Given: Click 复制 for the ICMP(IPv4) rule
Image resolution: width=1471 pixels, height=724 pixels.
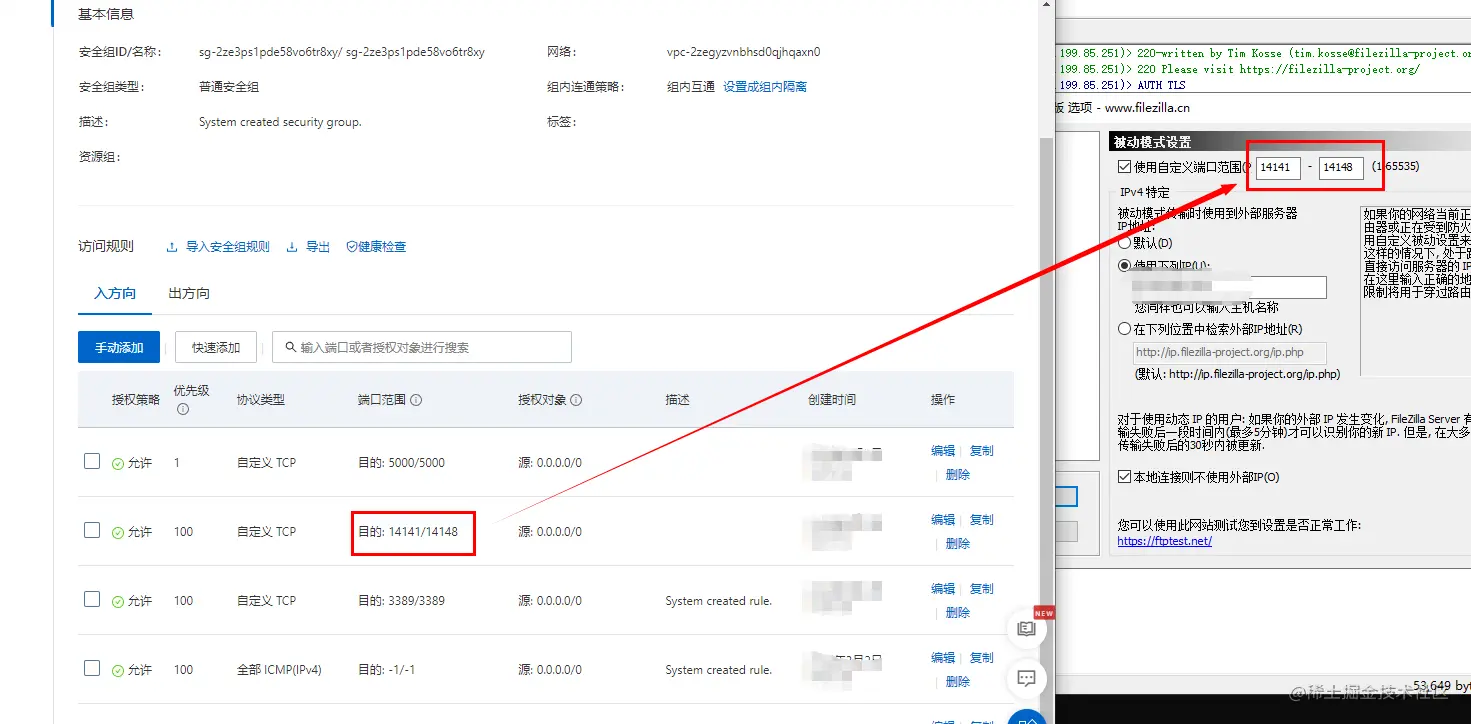Looking at the screenshot, I should point(982,658).
